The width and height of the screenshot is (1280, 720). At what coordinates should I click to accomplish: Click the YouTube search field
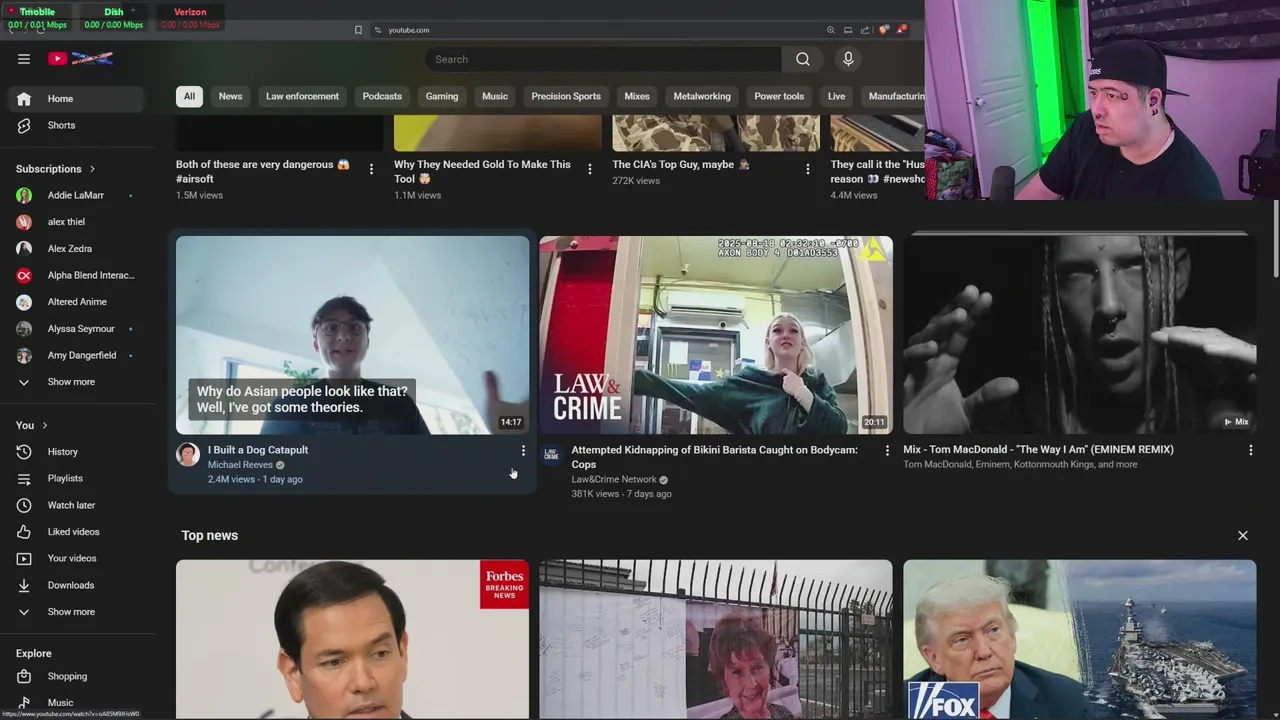tap(604, 59)
